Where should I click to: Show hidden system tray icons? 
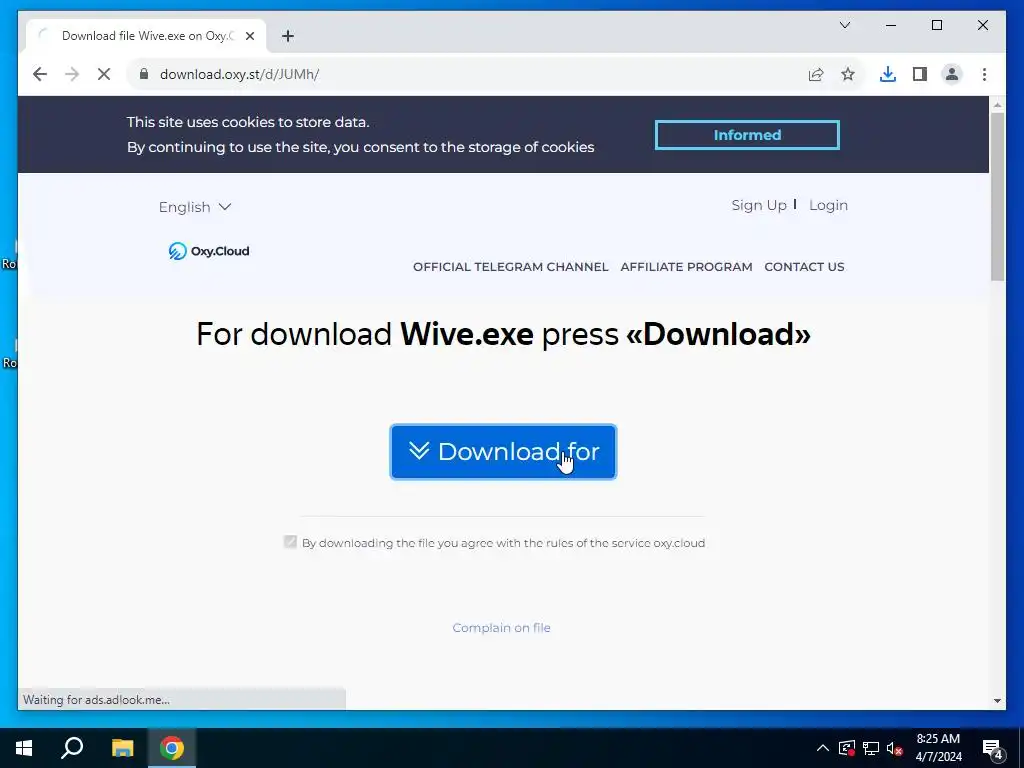pyautogui.click(x=823, y=748)
